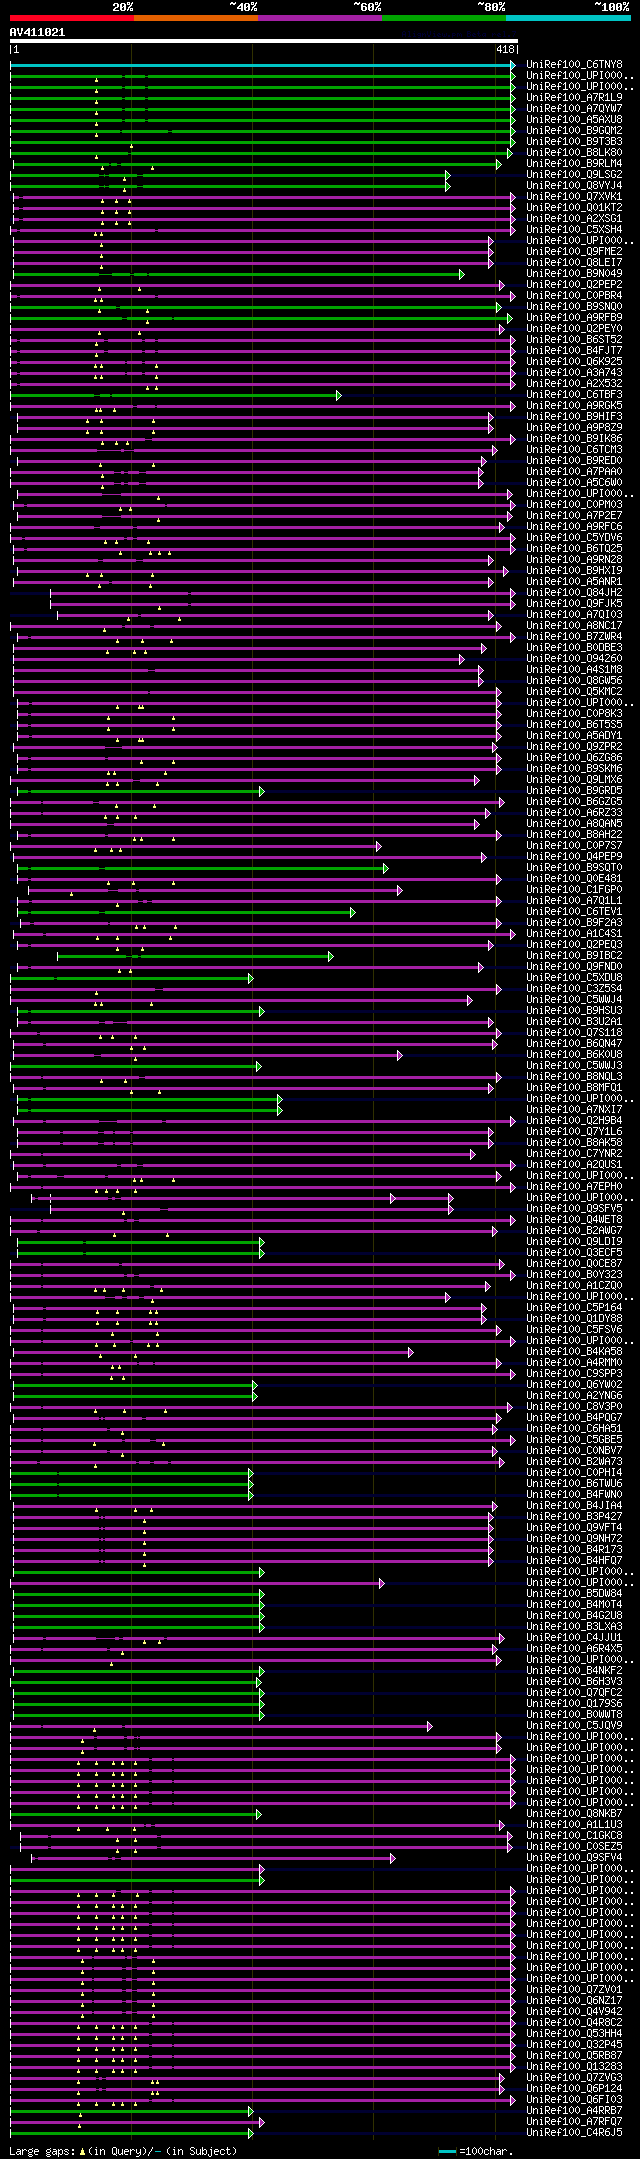Select the UniRef100_Q8VYJ4 label
This screenshot has width=640, height=2159.
pyautogui.click(x=574, y=186)
